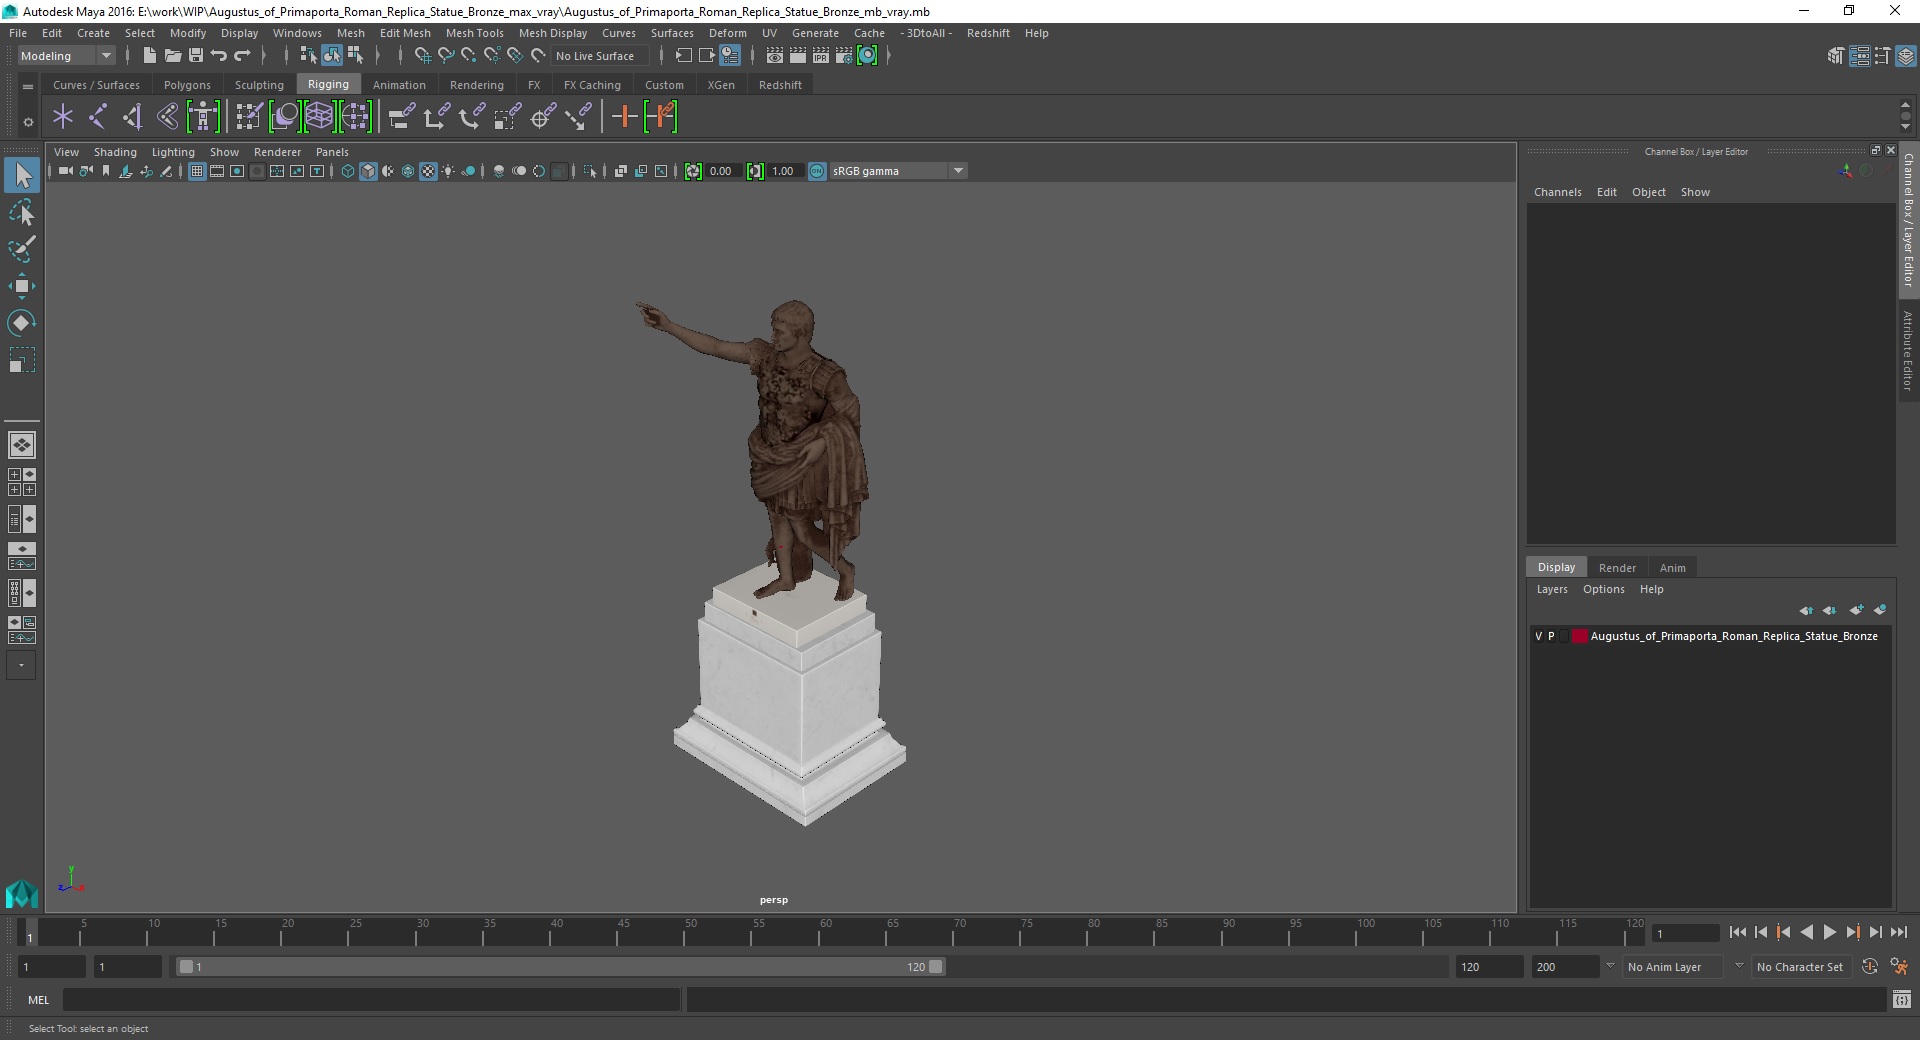1920x1040 pixels.
Task: Activate the Lasso Select tool
Action: point(22,212)
